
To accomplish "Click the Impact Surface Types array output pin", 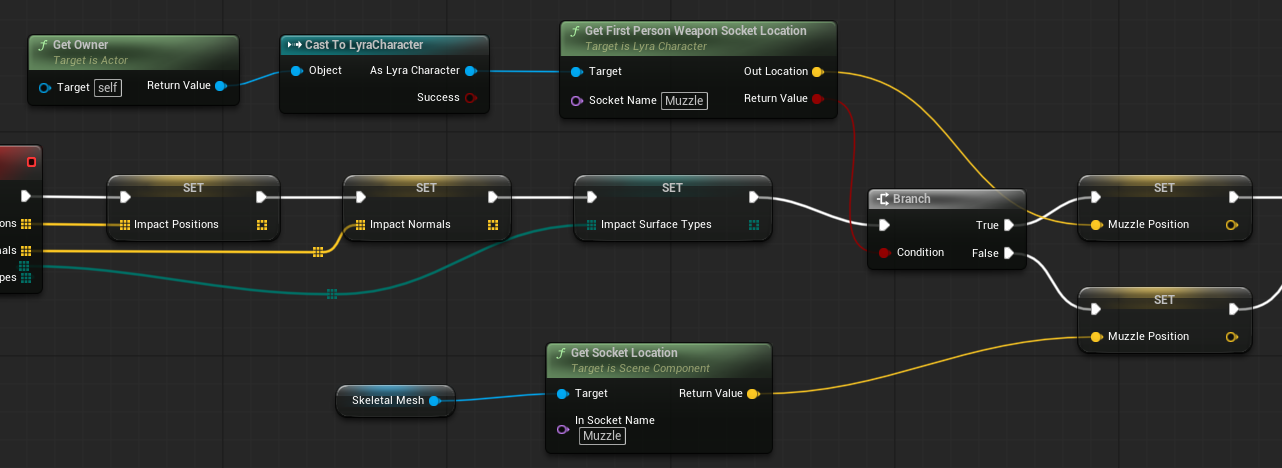I will click(753, 225).
